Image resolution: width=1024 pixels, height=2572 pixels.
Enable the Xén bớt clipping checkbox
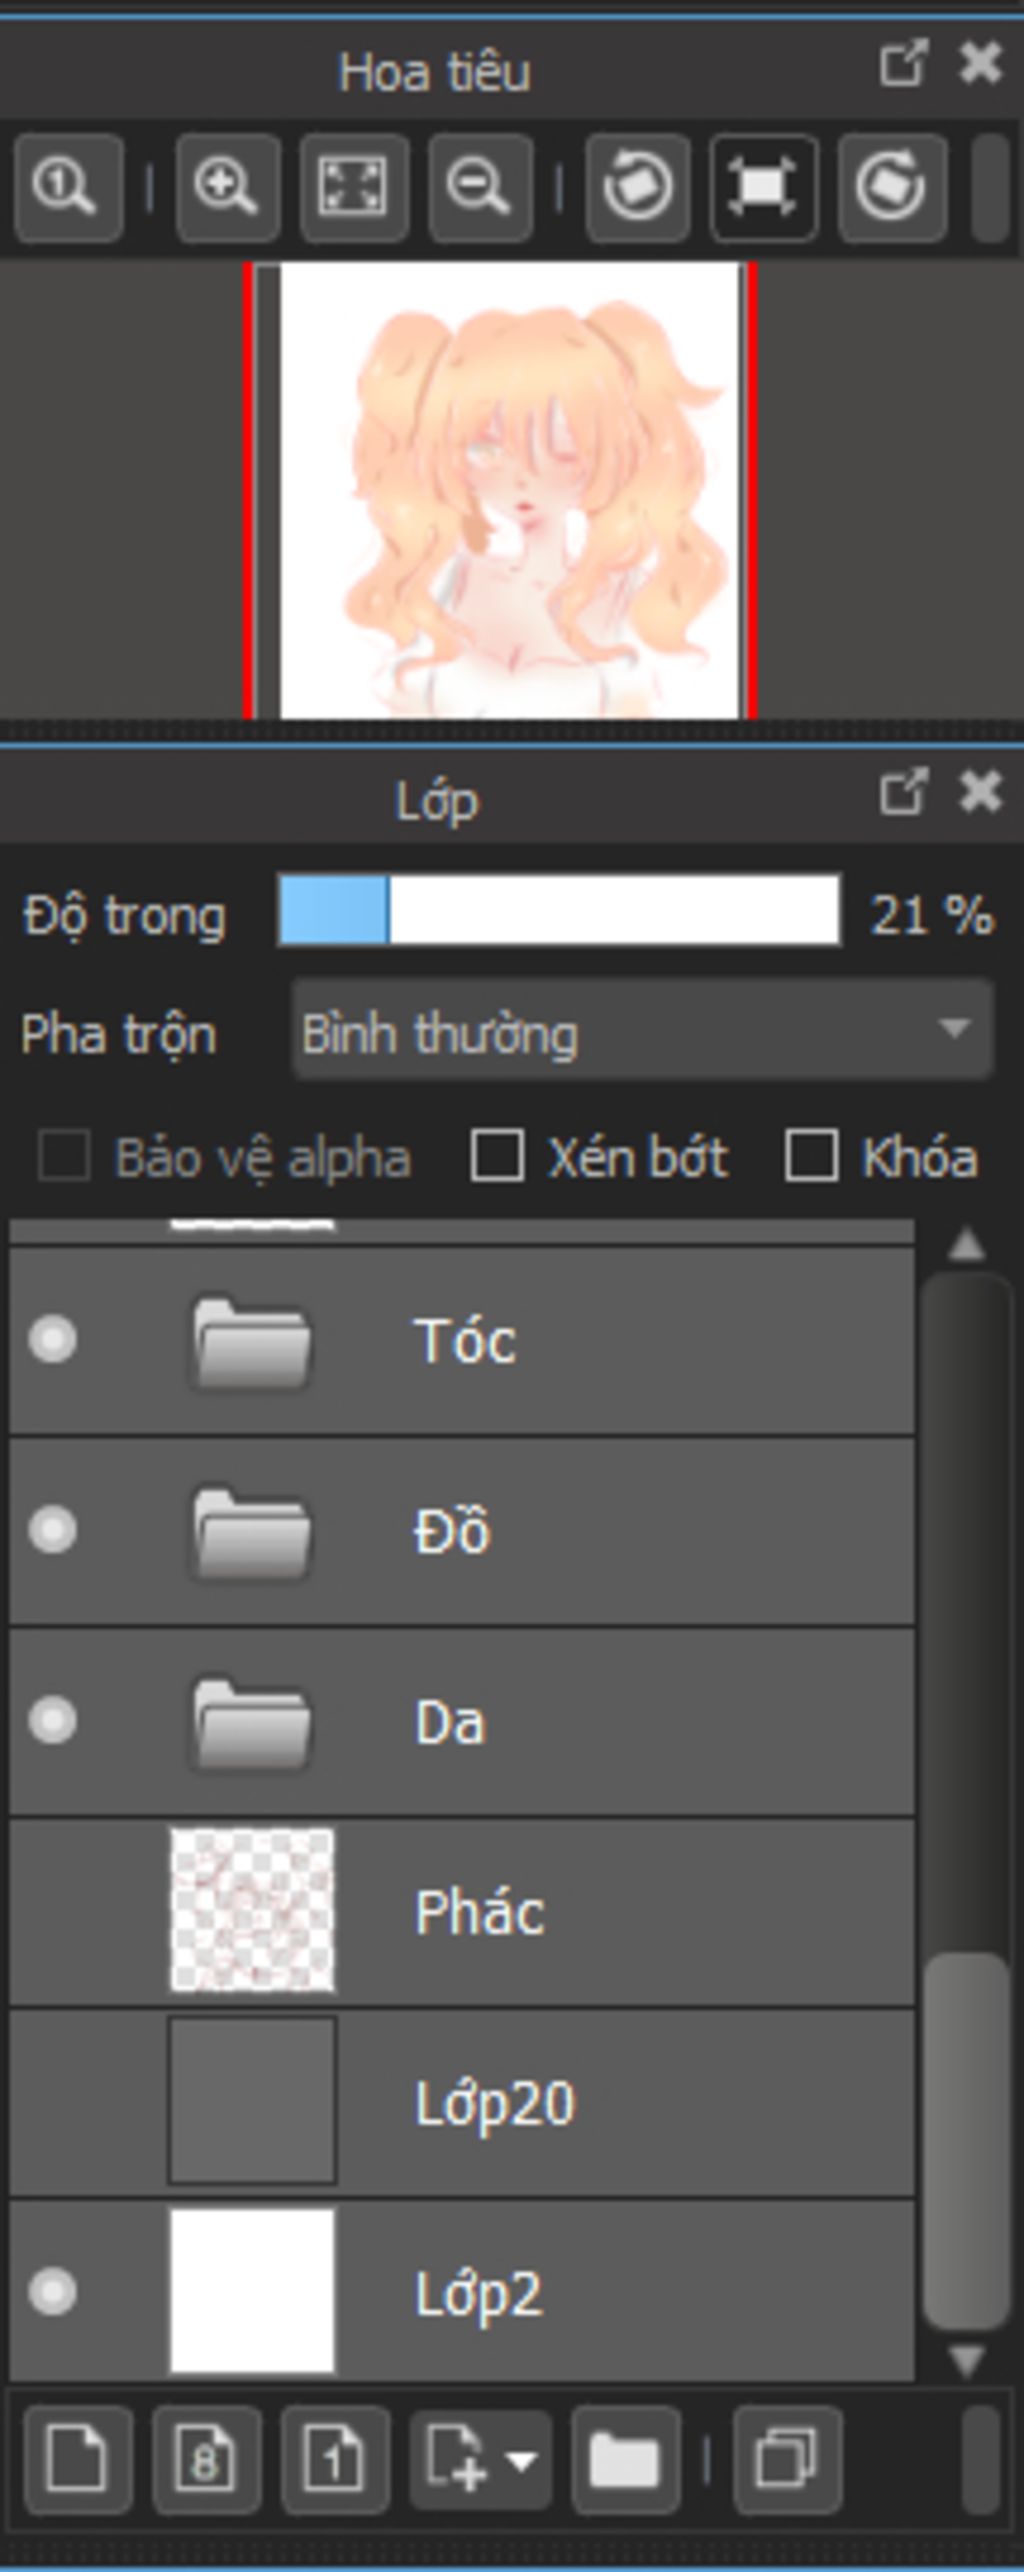click(x=497, y=1156)
